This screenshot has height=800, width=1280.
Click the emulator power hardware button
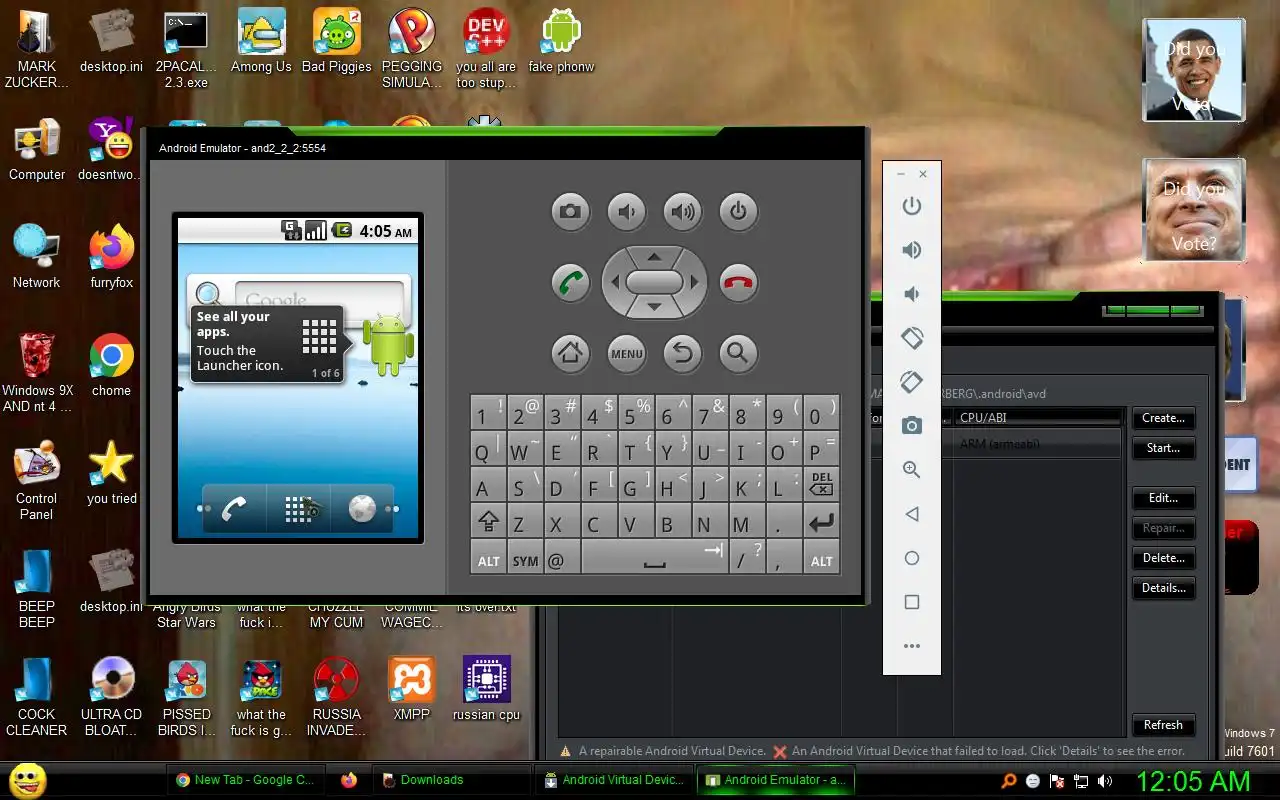click(x=738, y=212)
